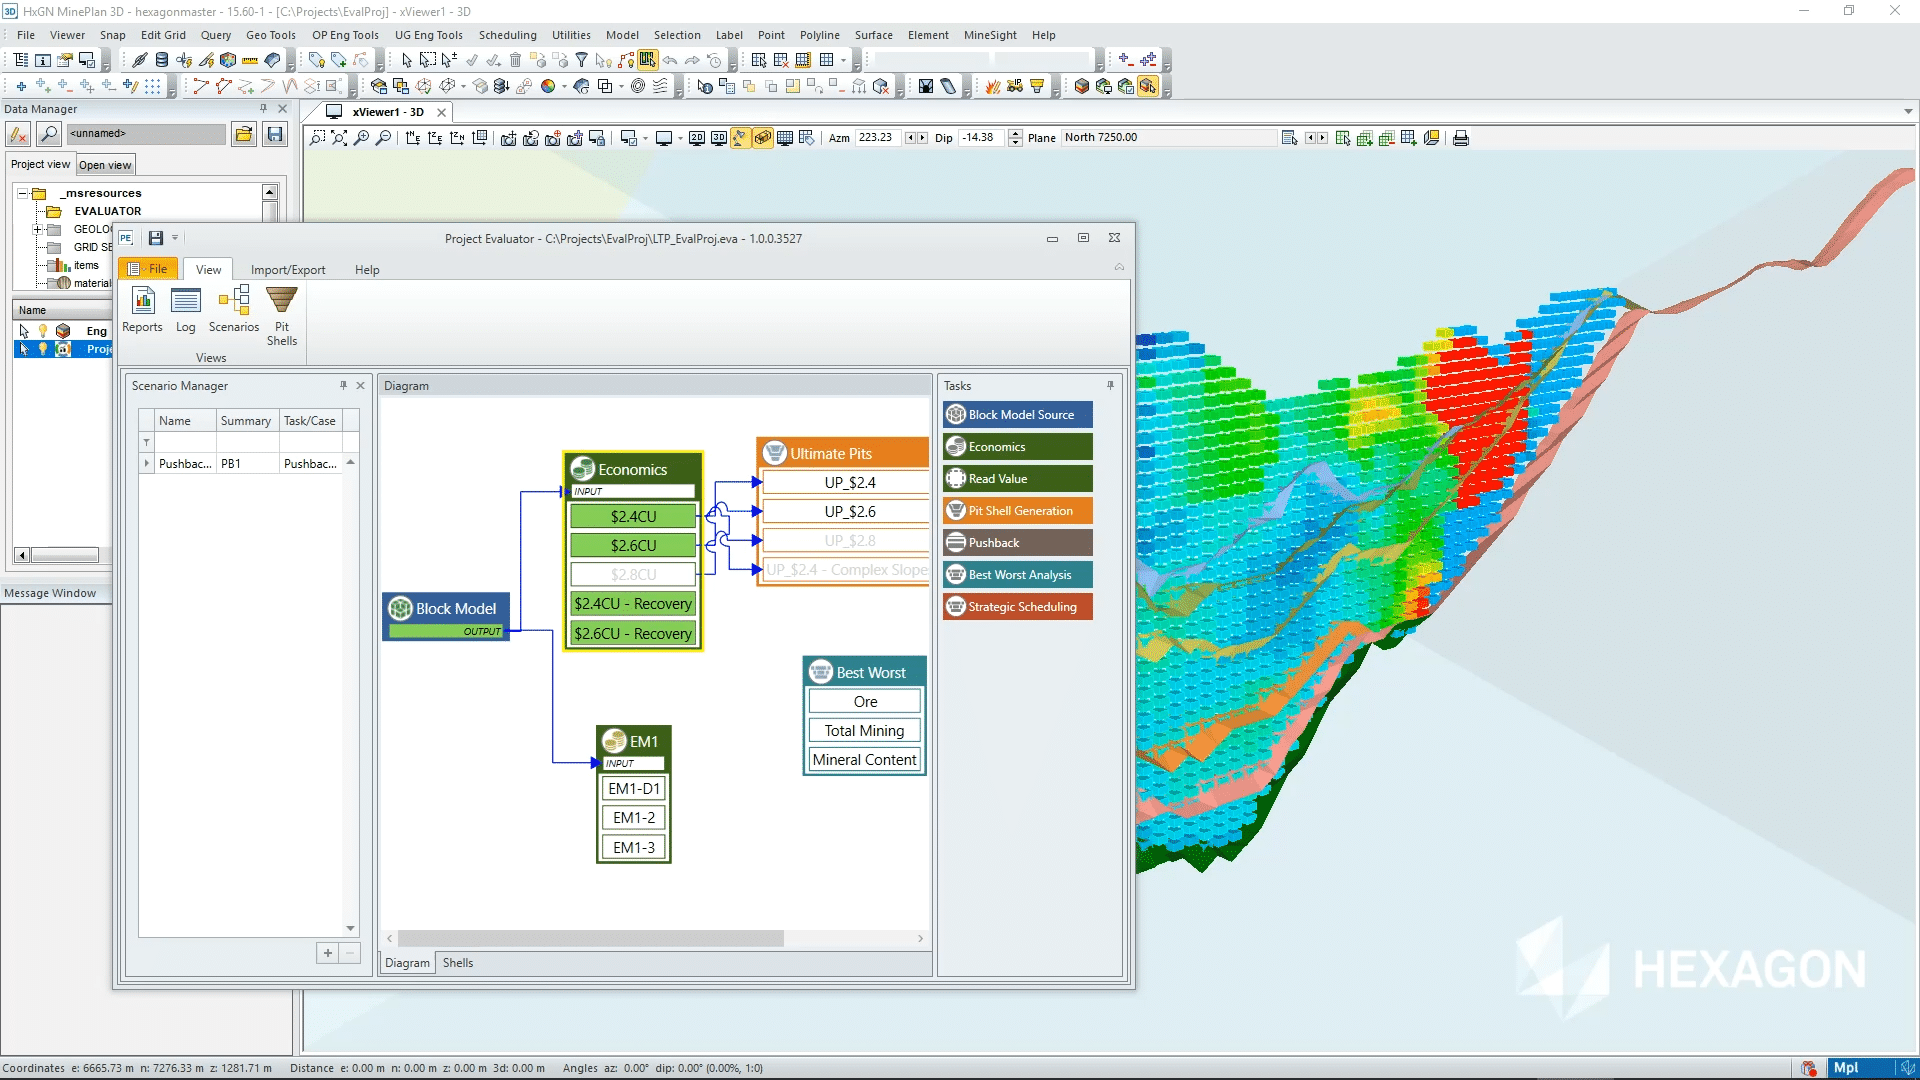1920x1080 pixels.
Task: Switch to the Shells tab in diagram
Action: 458,963
